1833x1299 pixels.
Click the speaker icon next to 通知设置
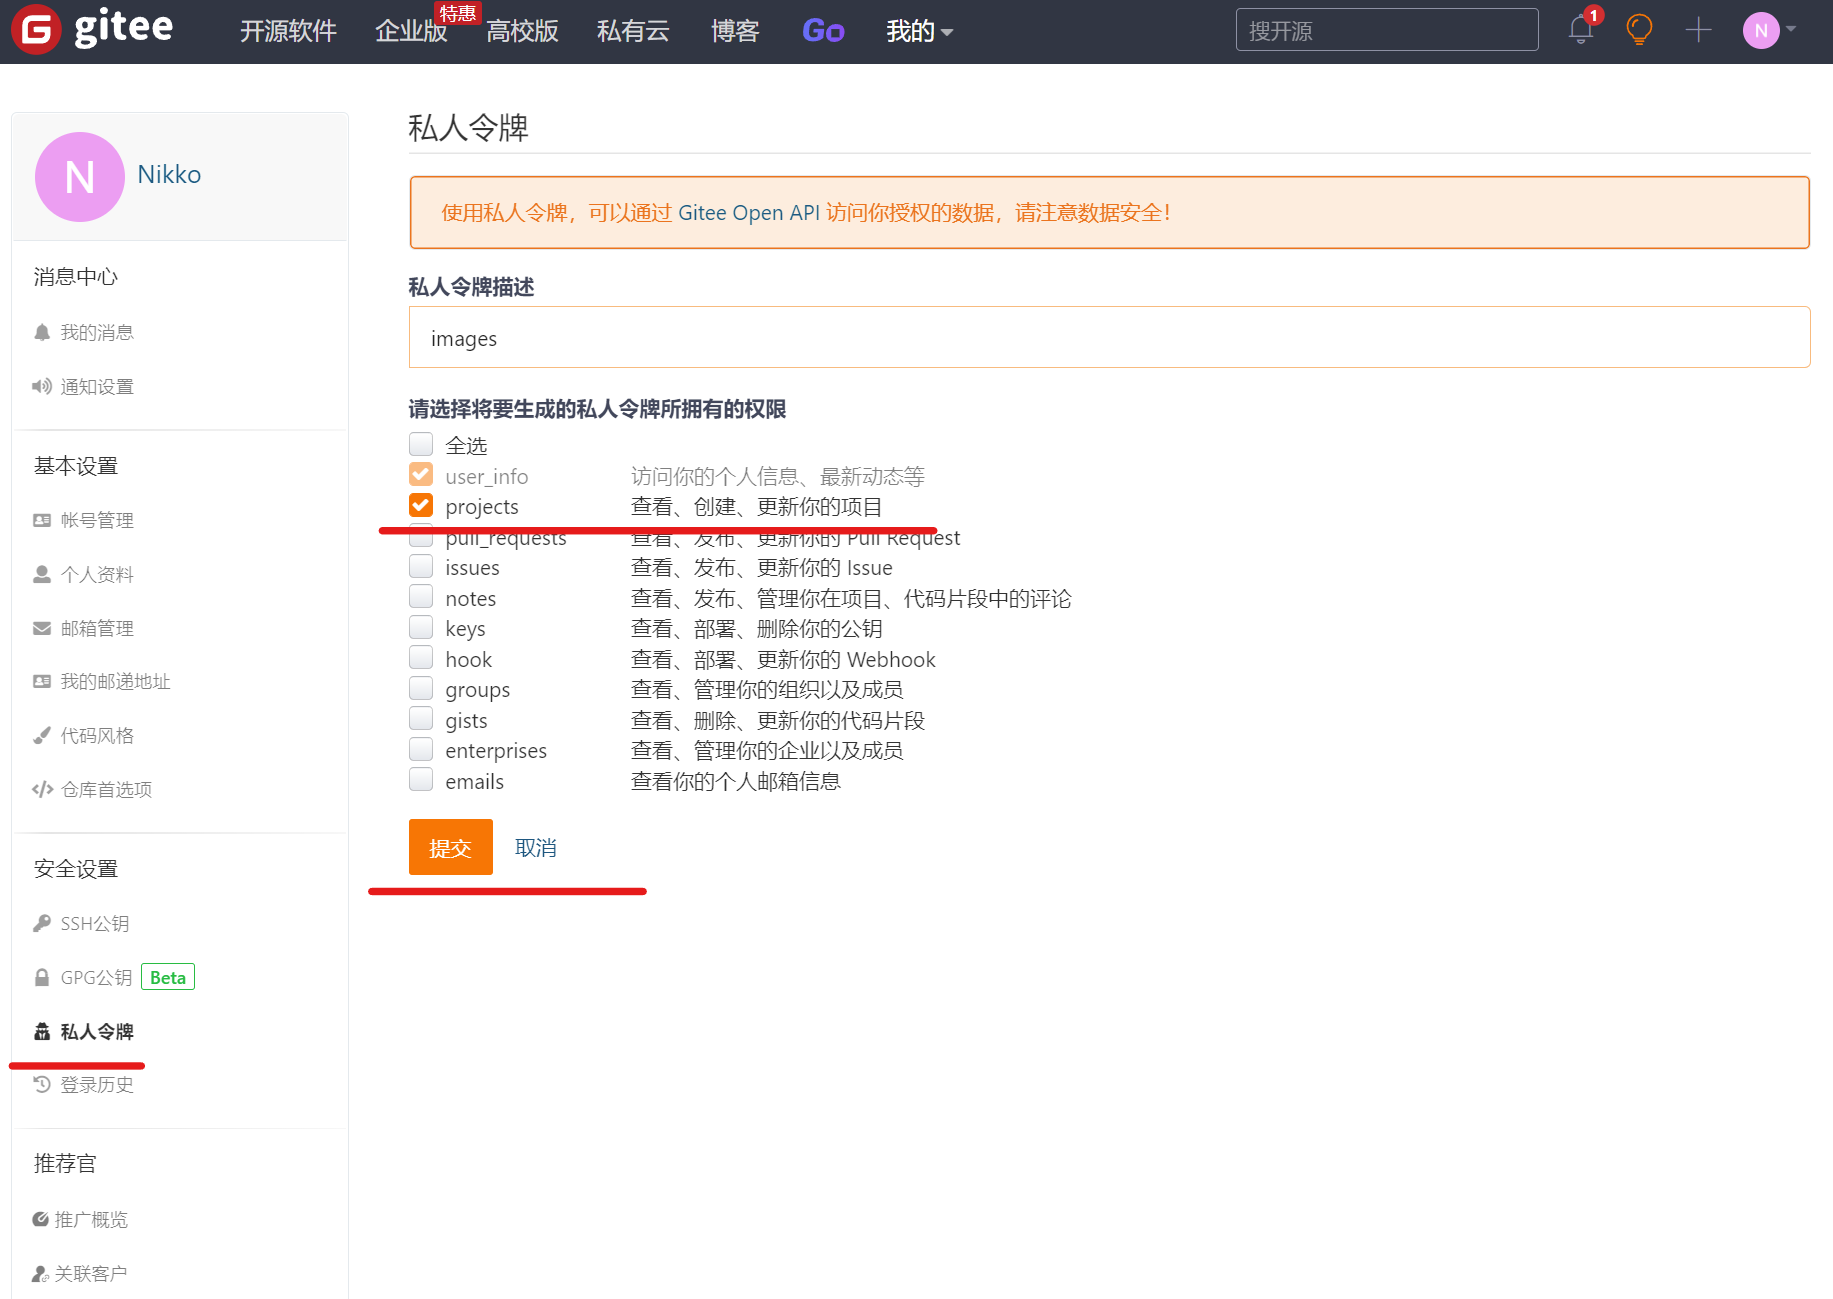click(x=41, y=386)
